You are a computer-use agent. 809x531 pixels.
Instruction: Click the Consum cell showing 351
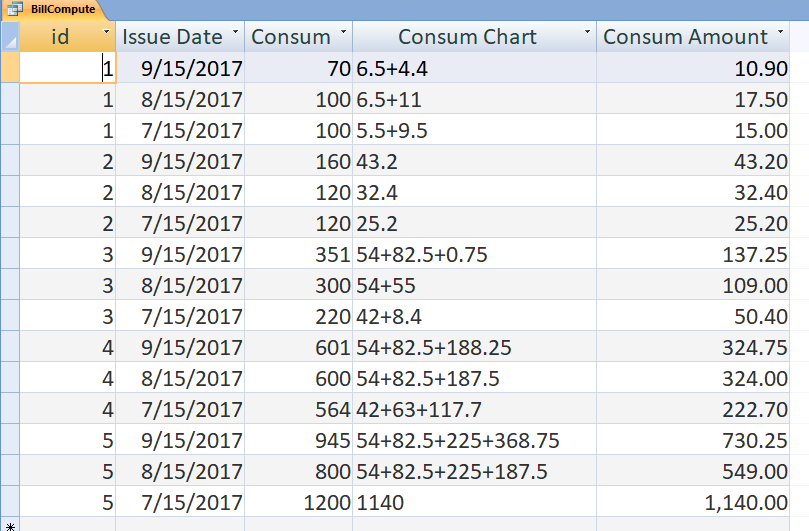[x=299, y=253]
